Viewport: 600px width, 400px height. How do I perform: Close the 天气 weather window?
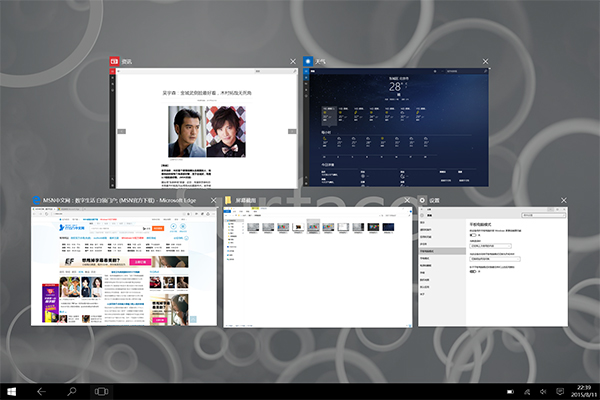coord(485,61)
